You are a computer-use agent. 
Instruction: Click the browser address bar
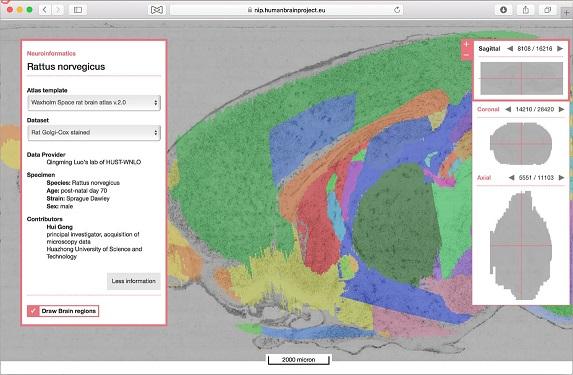tap(287, 10)
